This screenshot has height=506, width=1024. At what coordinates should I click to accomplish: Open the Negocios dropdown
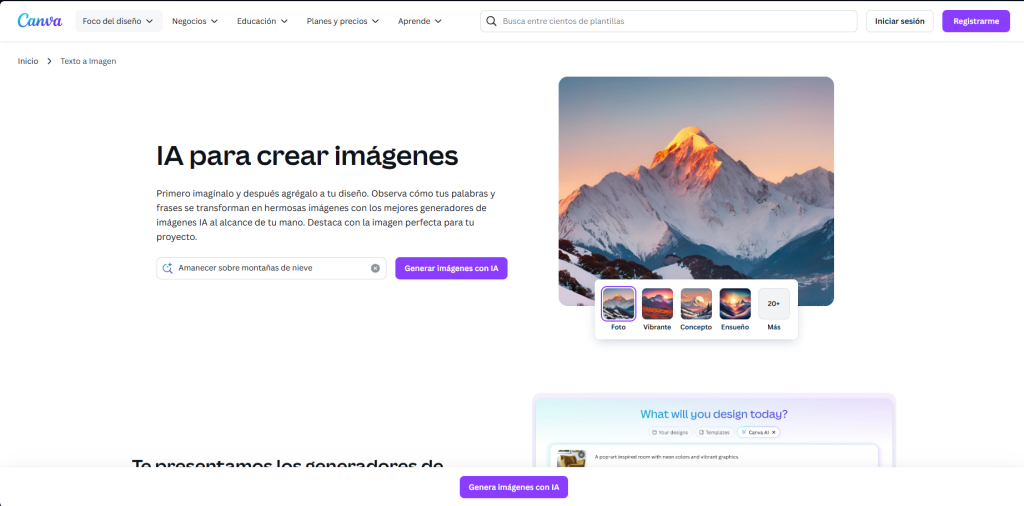pyautogui.click(x=196, y=21)
